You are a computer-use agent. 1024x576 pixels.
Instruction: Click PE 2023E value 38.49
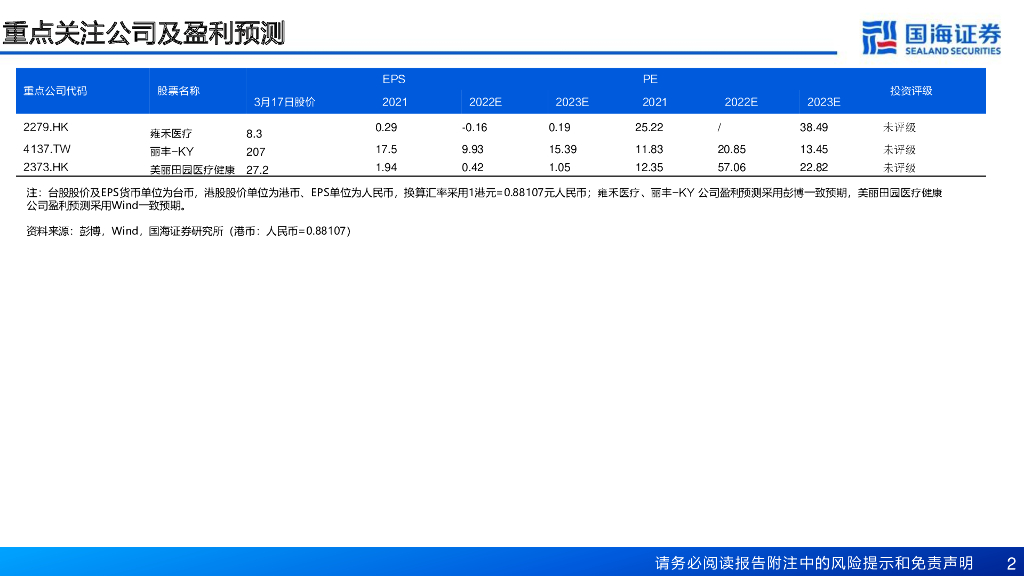click(814, 127)
